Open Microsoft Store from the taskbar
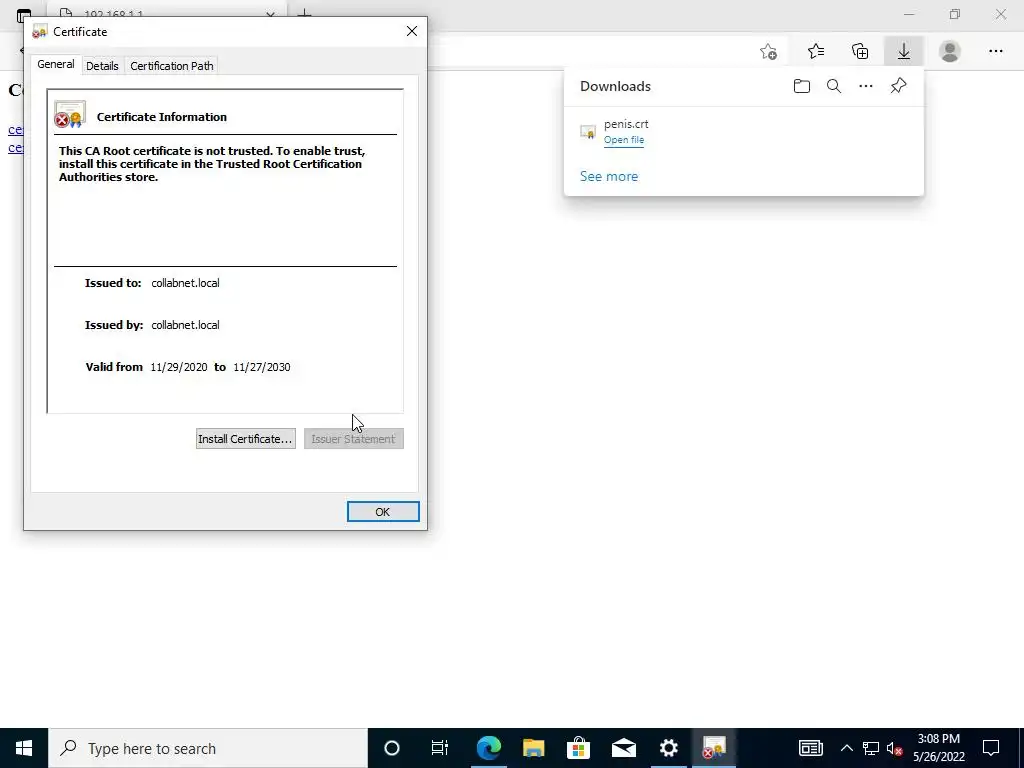Screen dimensions: 1024x768 coord(579,748)
